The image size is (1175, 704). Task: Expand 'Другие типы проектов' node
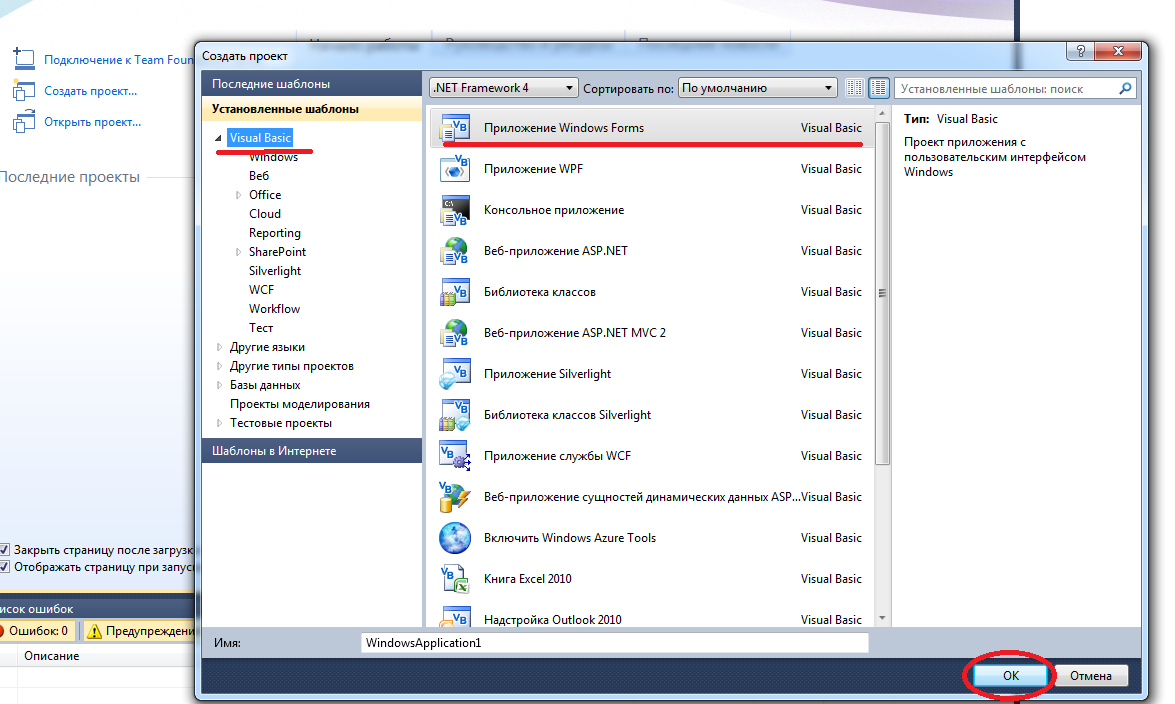tap(219, 366)
